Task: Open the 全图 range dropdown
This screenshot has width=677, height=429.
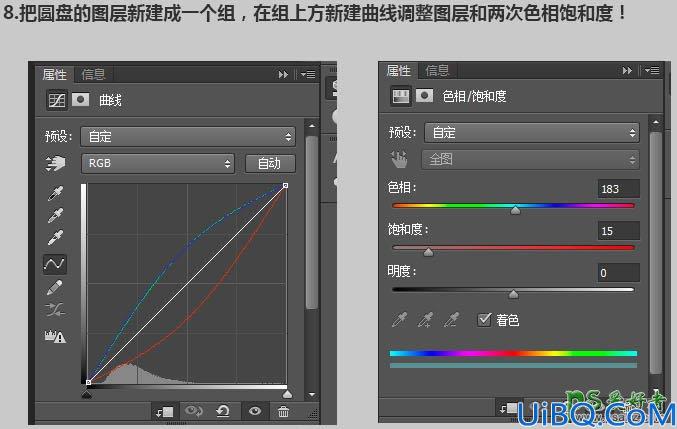Action: tap(530, 160)
